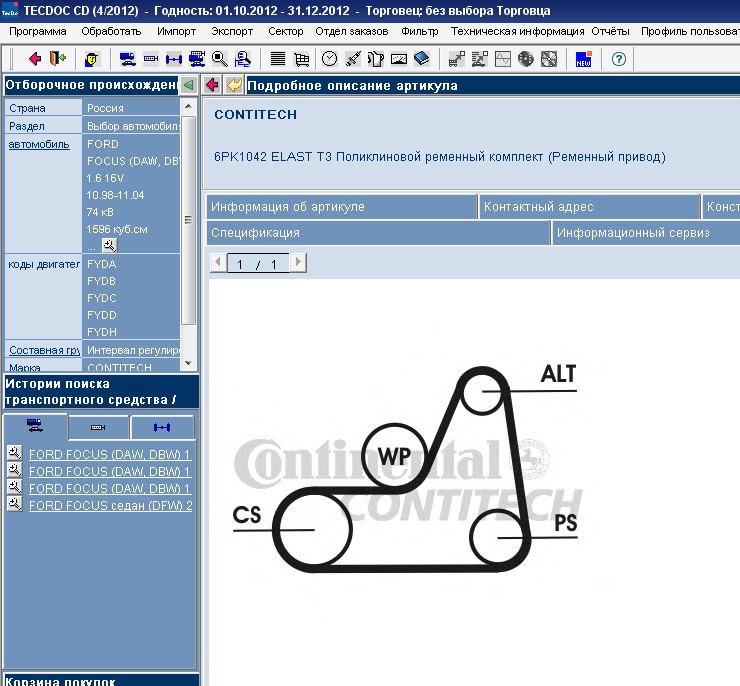The image size is (740, 686).
Task: Click wrench icon under vehicle details
Action: [x=109, y=245]
